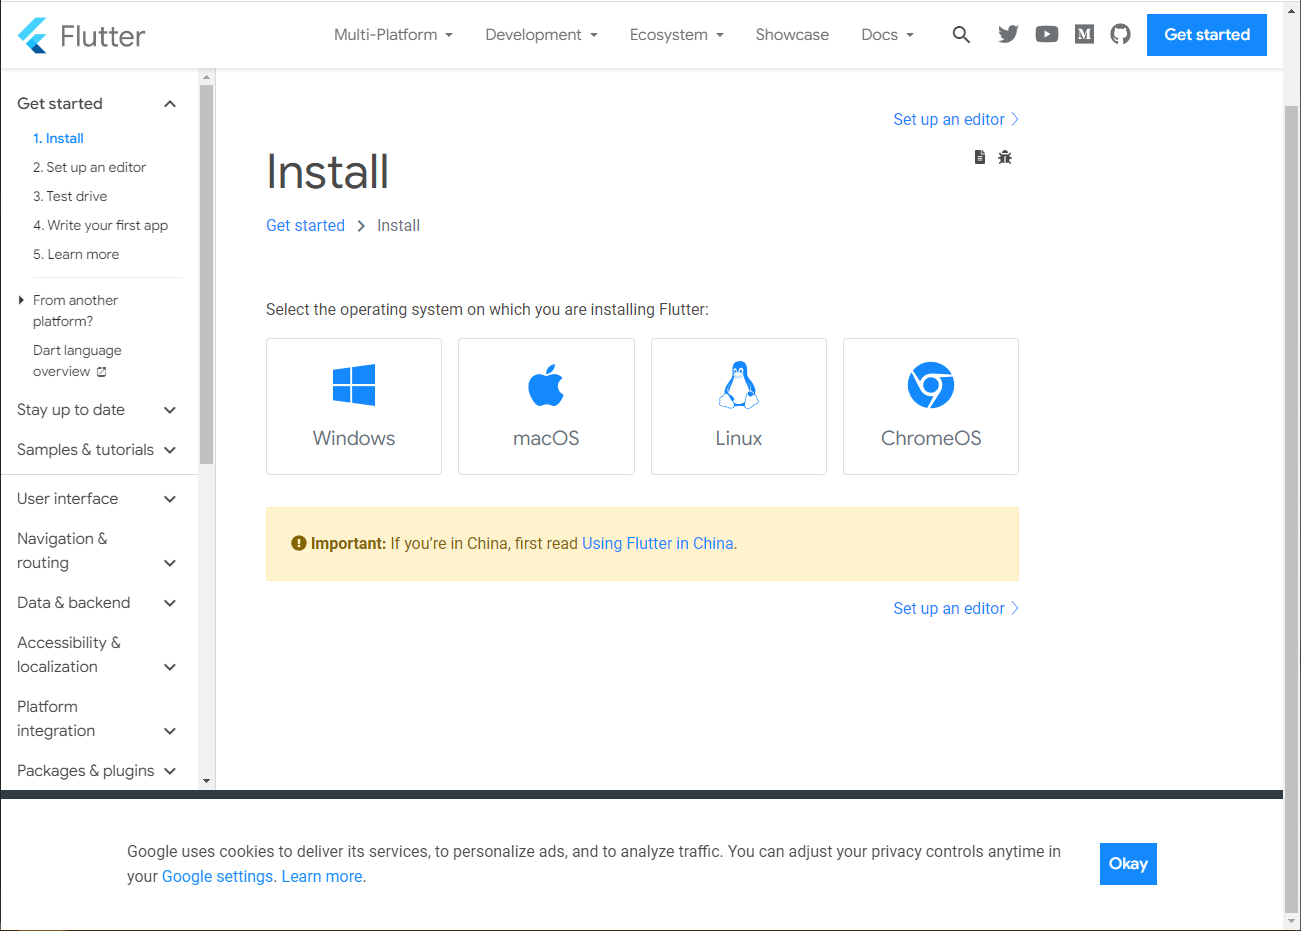Click sidebar scrollbar up arrow

click(x=207, y=77)
